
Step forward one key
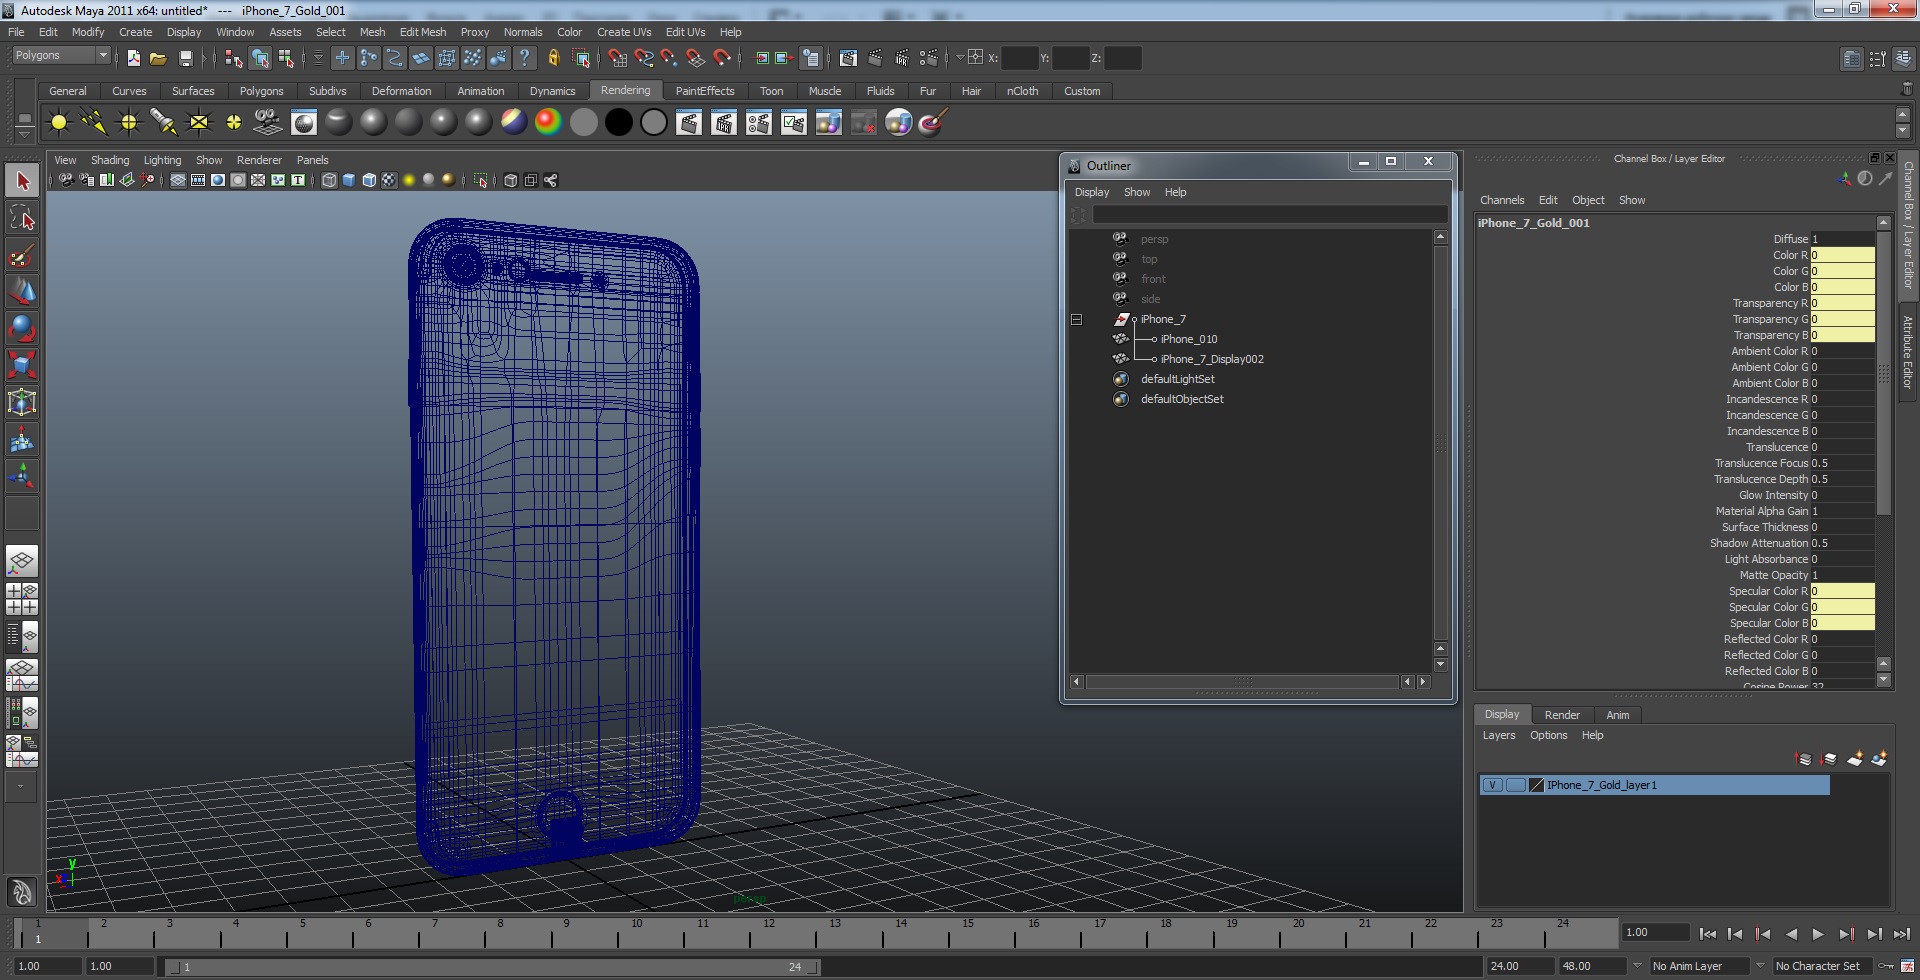pyautogui.click(x=1846, y=934)
